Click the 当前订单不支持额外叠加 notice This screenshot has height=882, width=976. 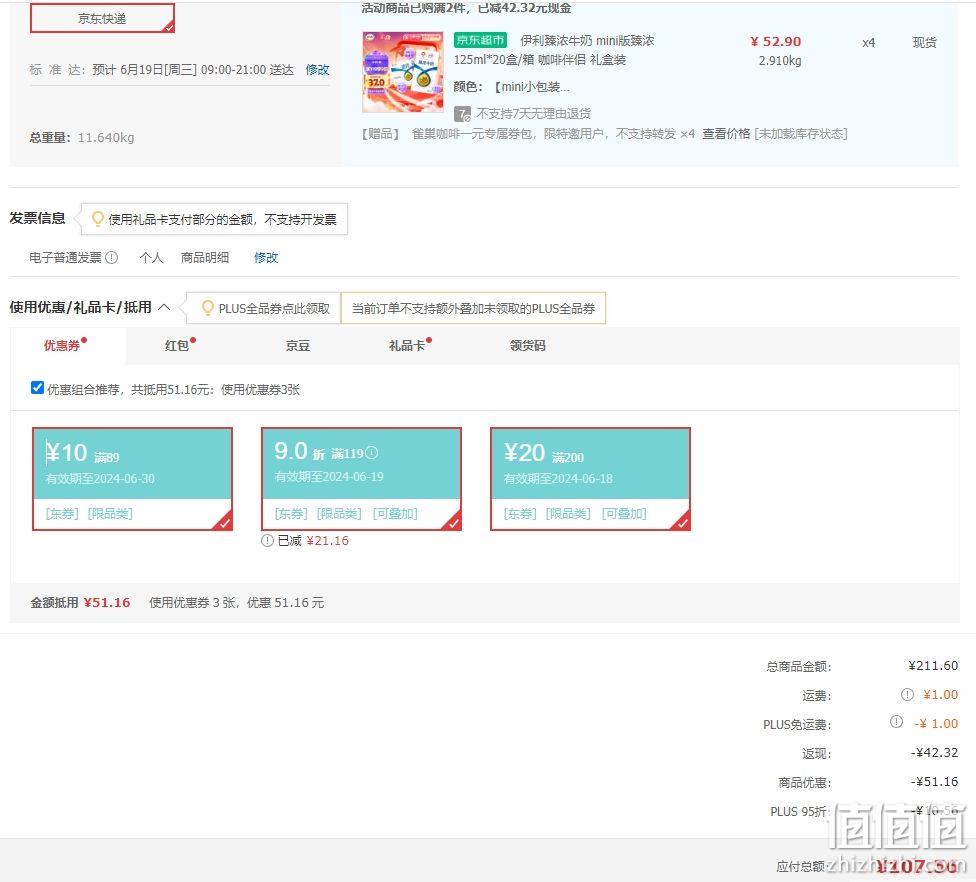click(x=473, y=308)
